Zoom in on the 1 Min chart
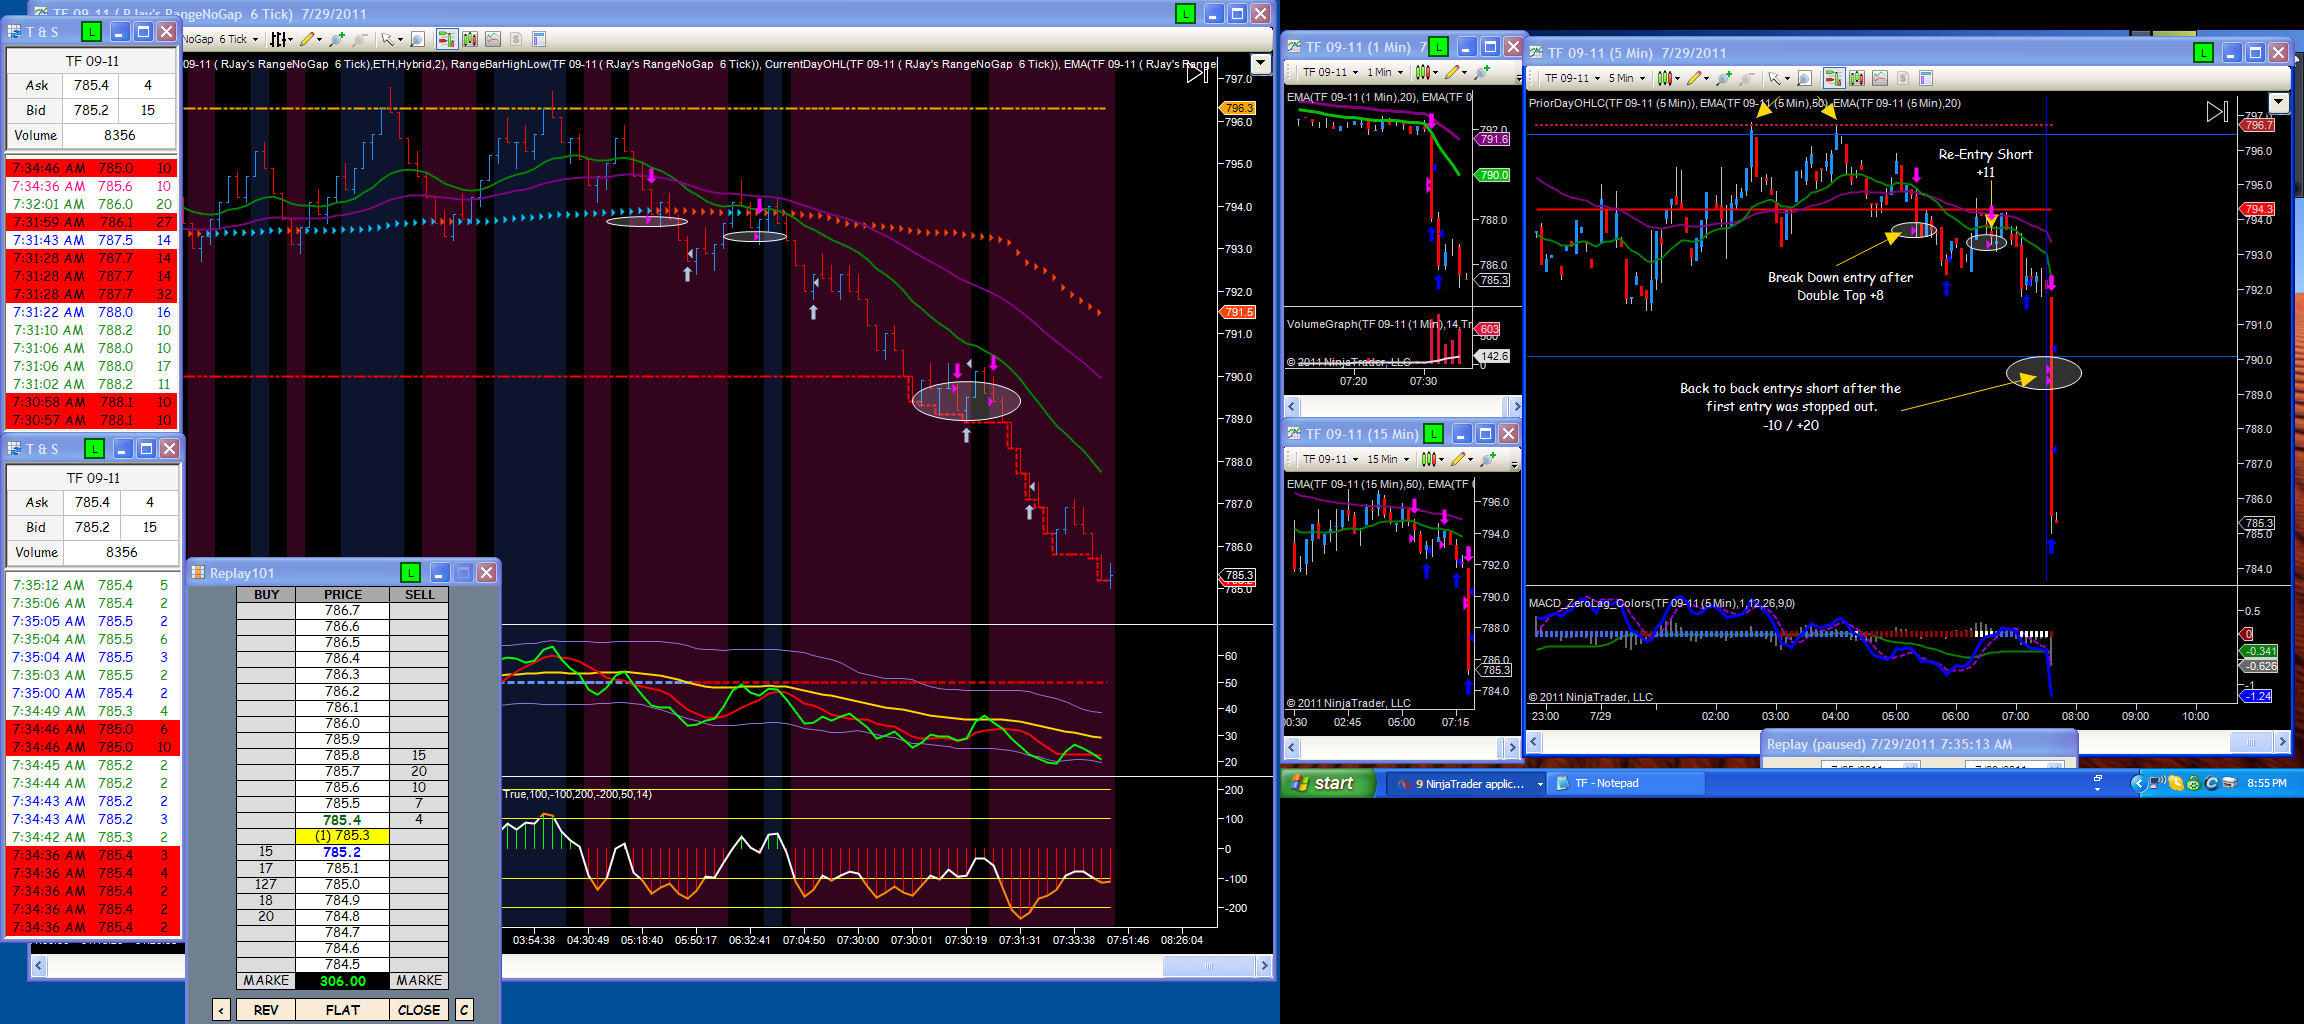The image size is (2304, 1024). coord(1482,72)
